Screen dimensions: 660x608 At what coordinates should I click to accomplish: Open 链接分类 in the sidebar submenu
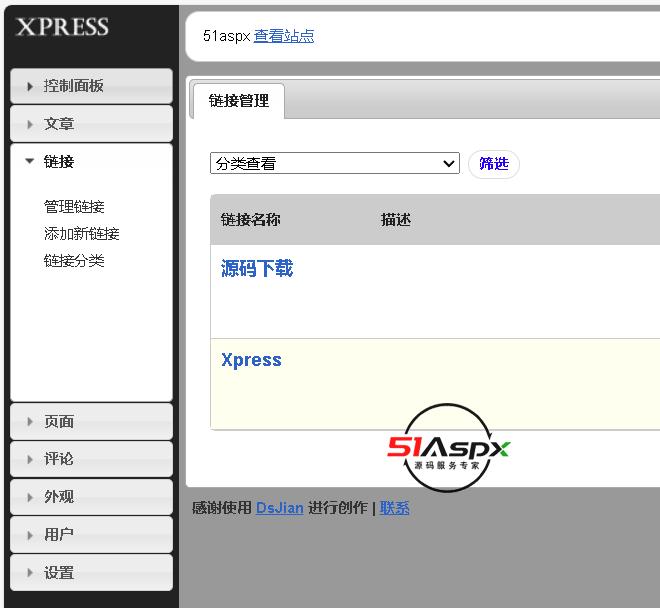(x=74, y=261)
